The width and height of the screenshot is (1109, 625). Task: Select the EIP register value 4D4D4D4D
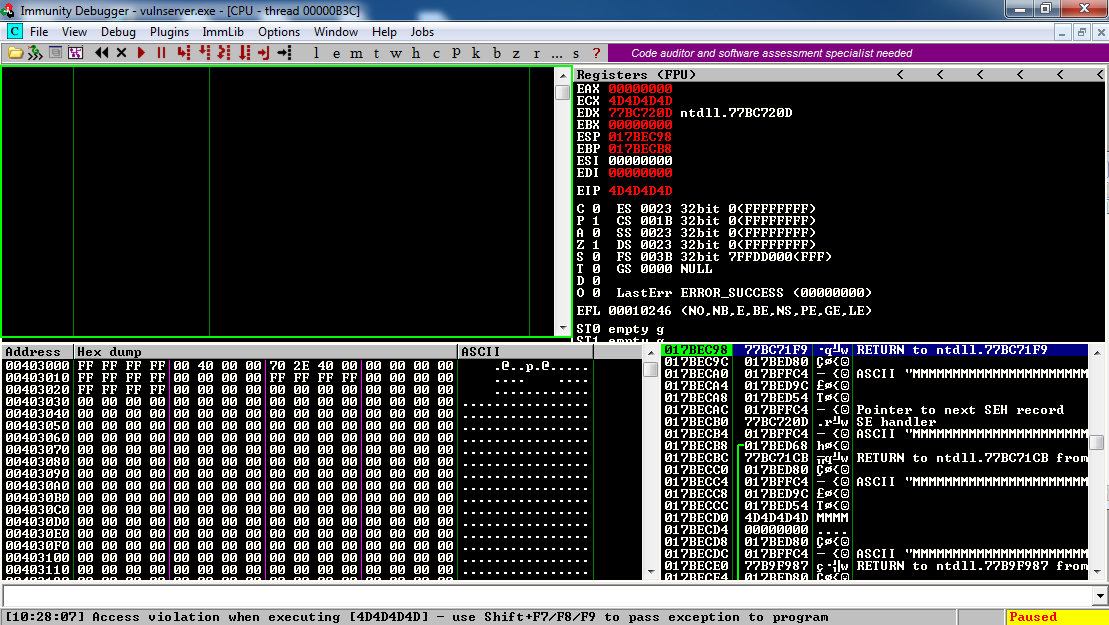640,191
